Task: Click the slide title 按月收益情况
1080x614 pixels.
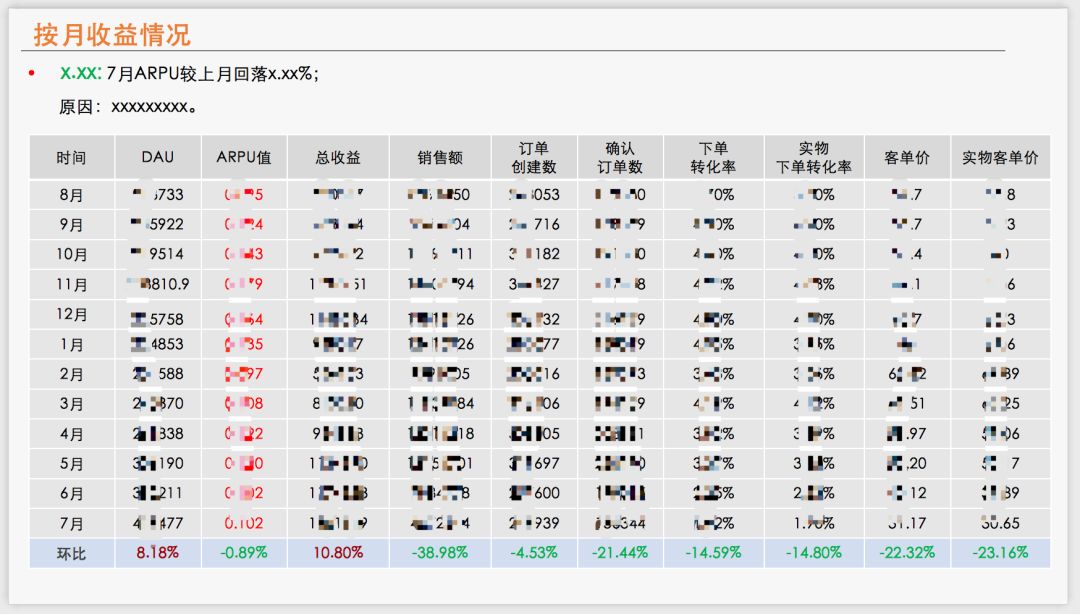Action: [x=112, y=35]
